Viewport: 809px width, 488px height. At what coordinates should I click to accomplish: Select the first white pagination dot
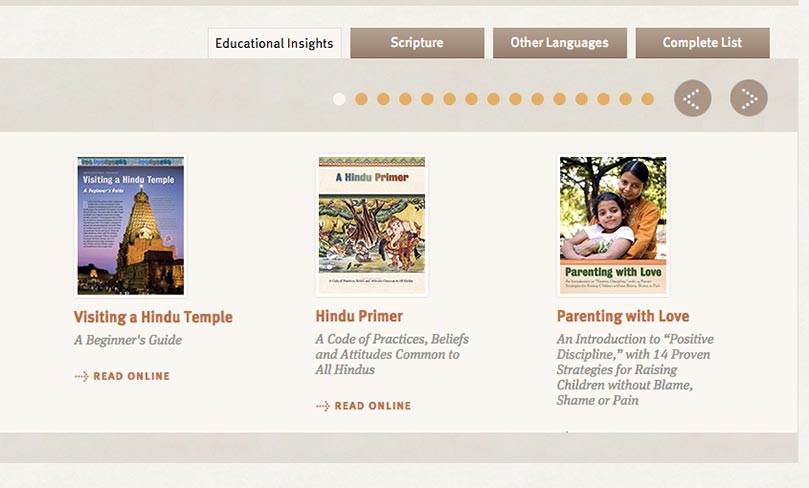339,99
